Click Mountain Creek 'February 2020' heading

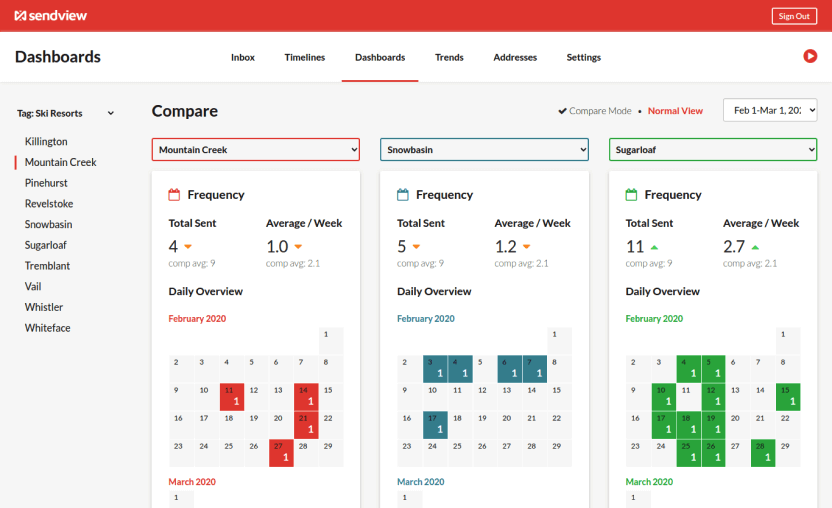pos(197,318)
